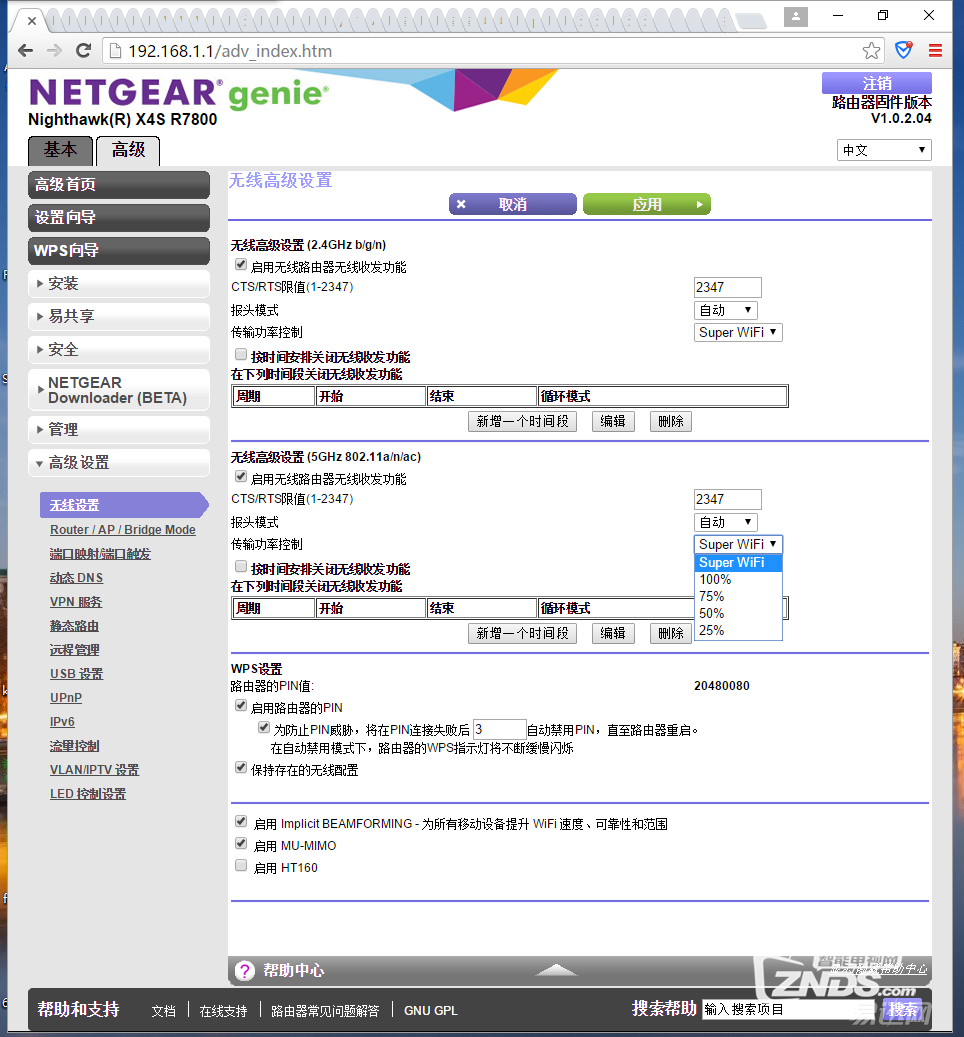Switch to the 基本 tab
Image resolution: width=964 pixels, height=1037 pixels.
click(60, 150)
